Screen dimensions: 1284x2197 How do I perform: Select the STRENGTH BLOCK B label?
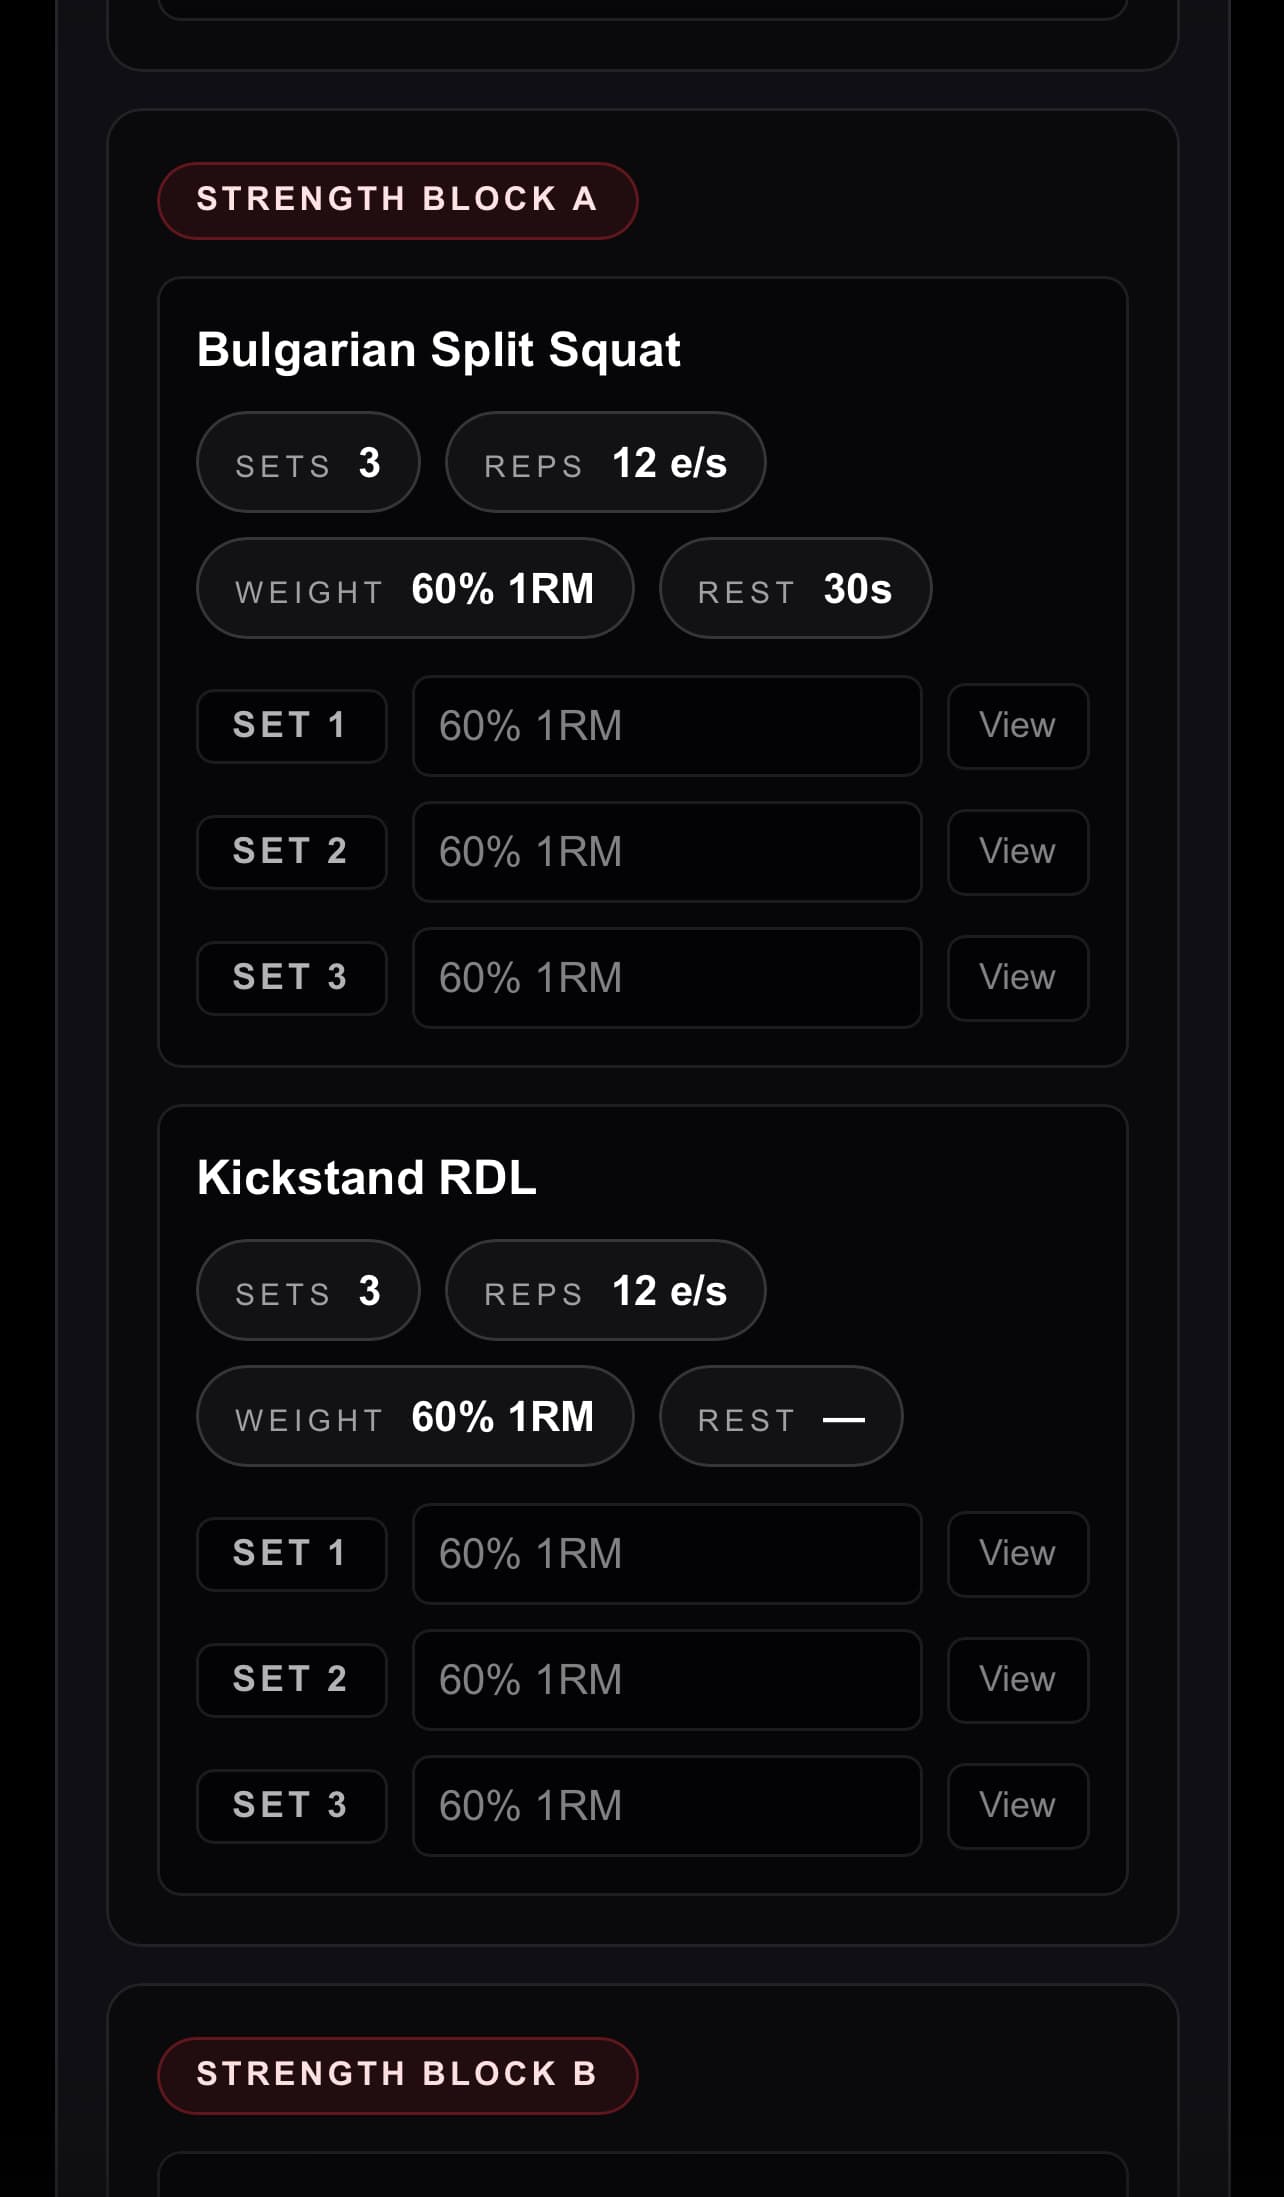[x=397, y=2073]
